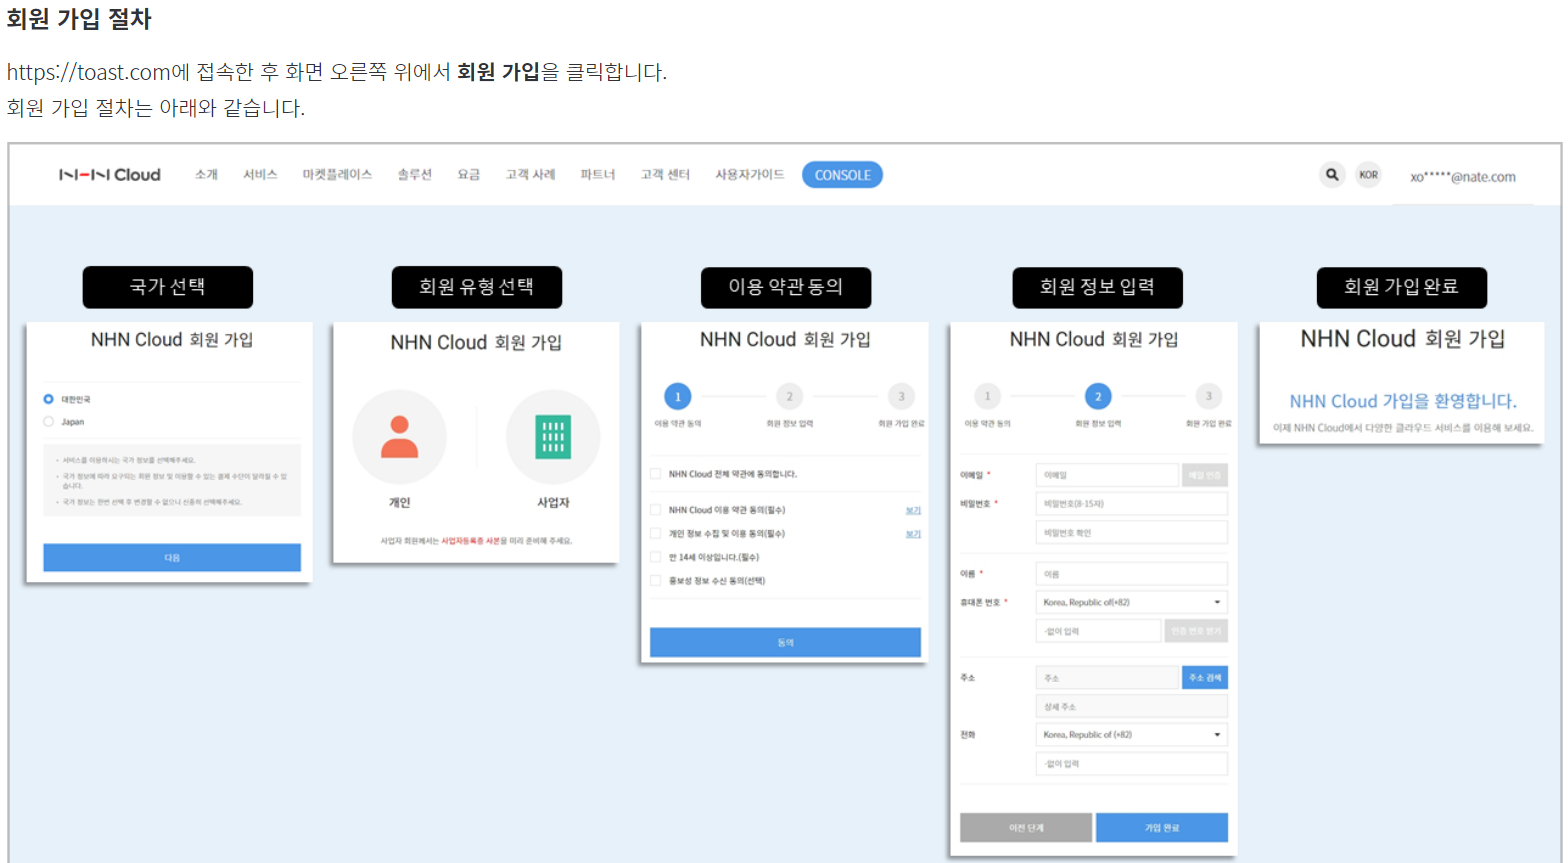Click the blue 가입 완료 button

click(x=1162, y=828)
